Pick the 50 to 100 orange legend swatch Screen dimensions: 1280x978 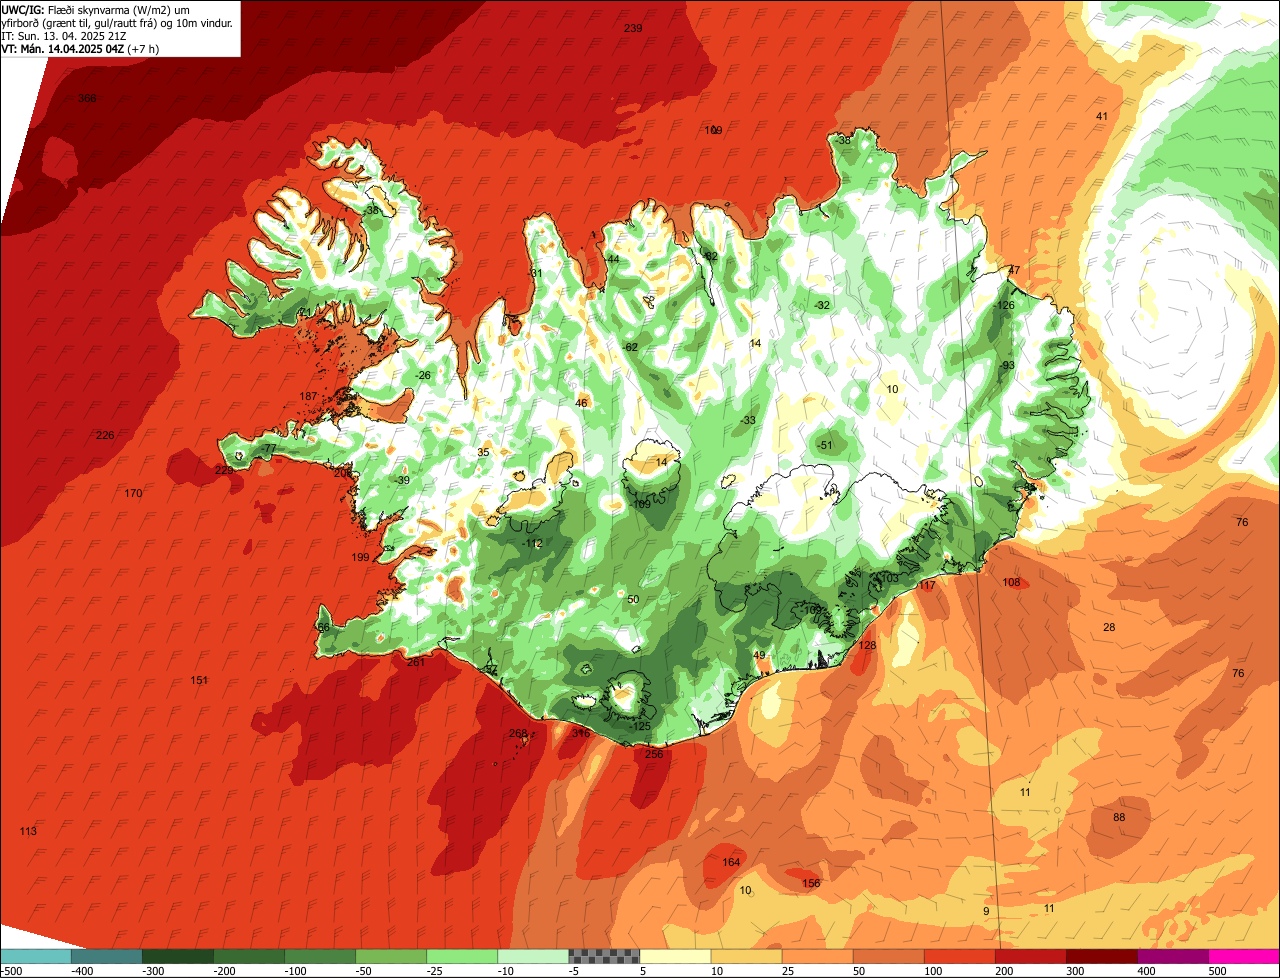click(888, 956)
